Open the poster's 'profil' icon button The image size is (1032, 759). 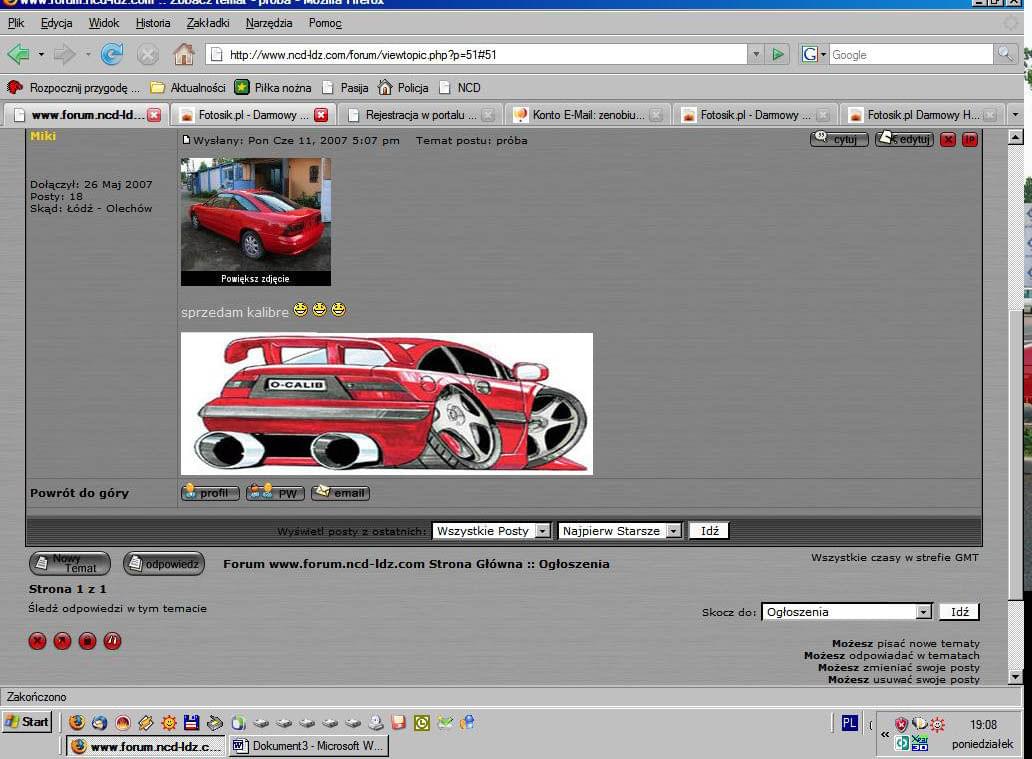(210, 493)
